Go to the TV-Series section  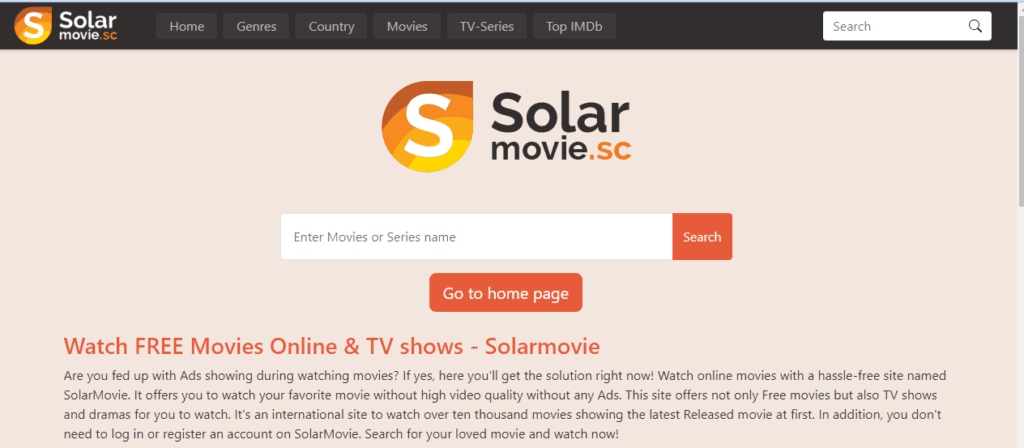[487, 26]
